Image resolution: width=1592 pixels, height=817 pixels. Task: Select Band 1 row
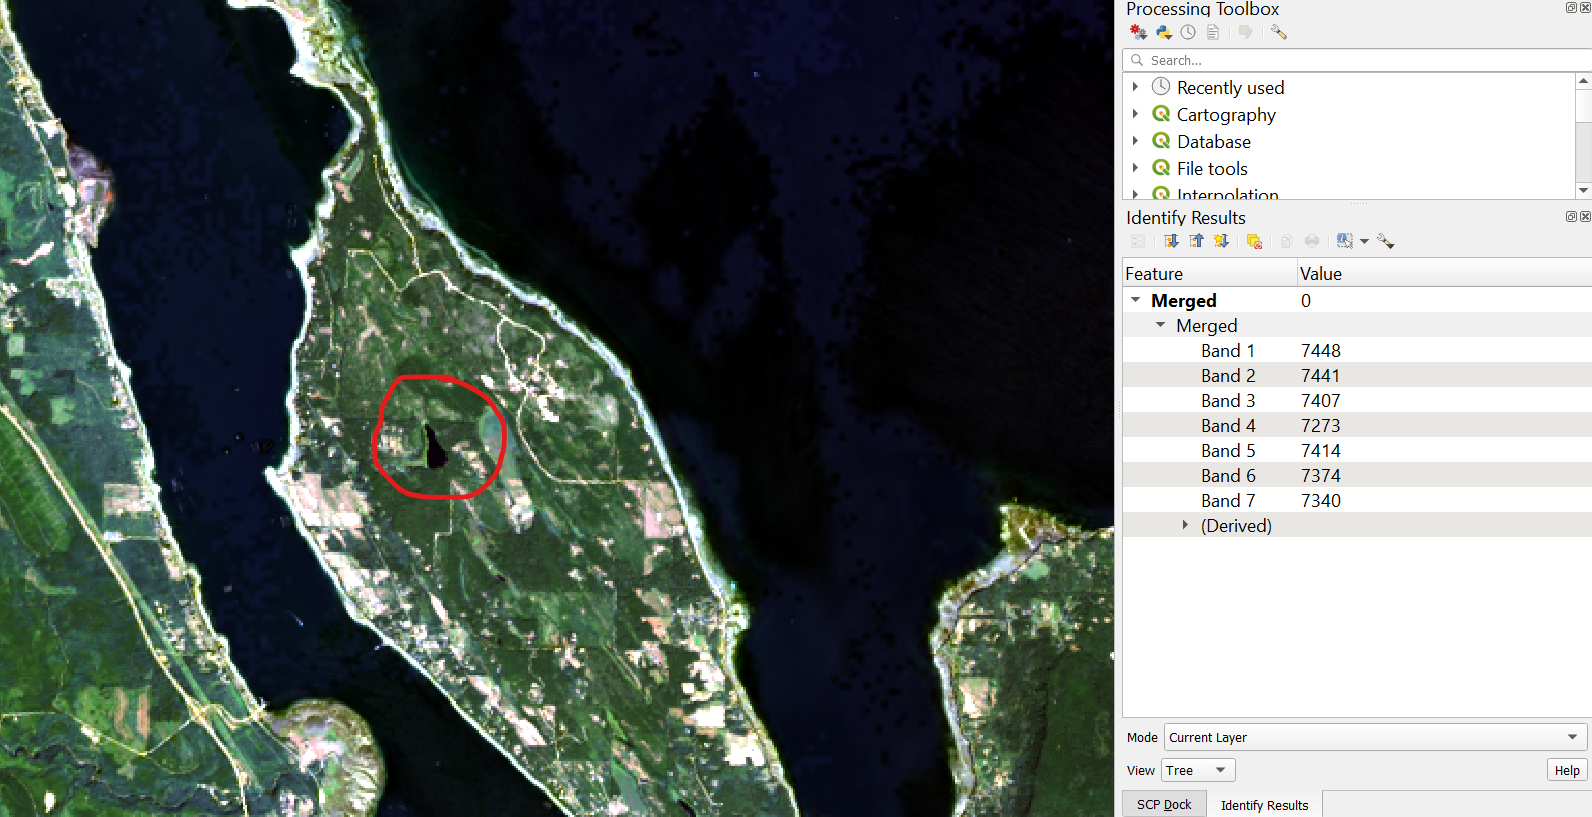1357,350
